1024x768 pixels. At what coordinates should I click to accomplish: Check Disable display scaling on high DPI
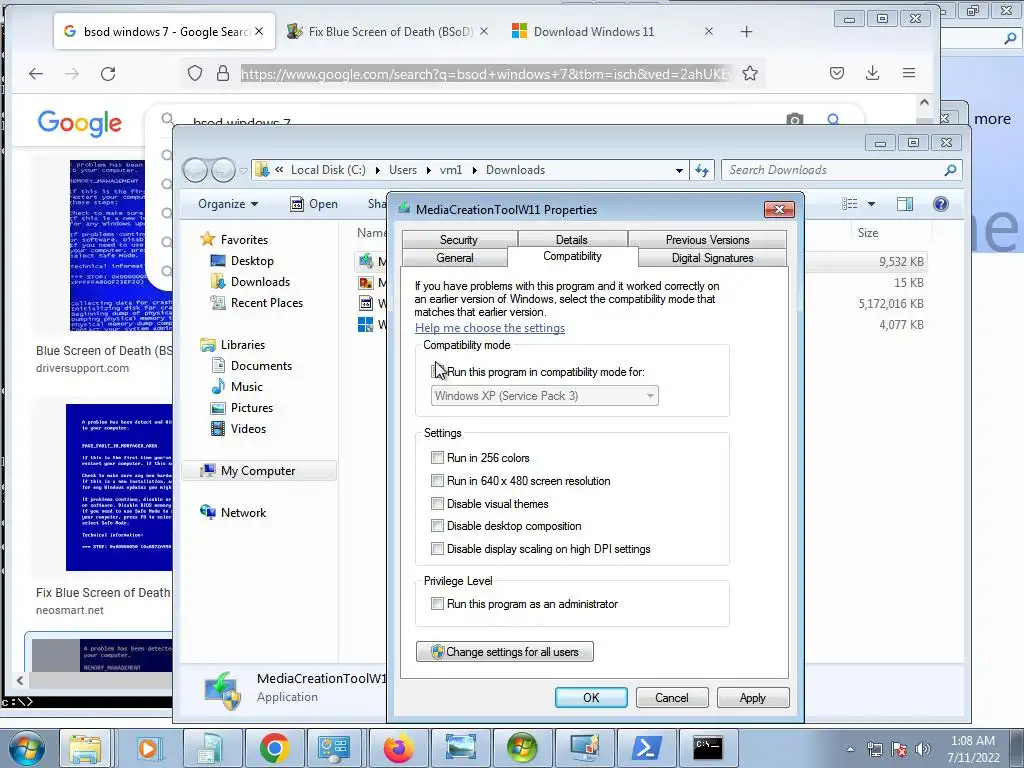pos(437,549)
